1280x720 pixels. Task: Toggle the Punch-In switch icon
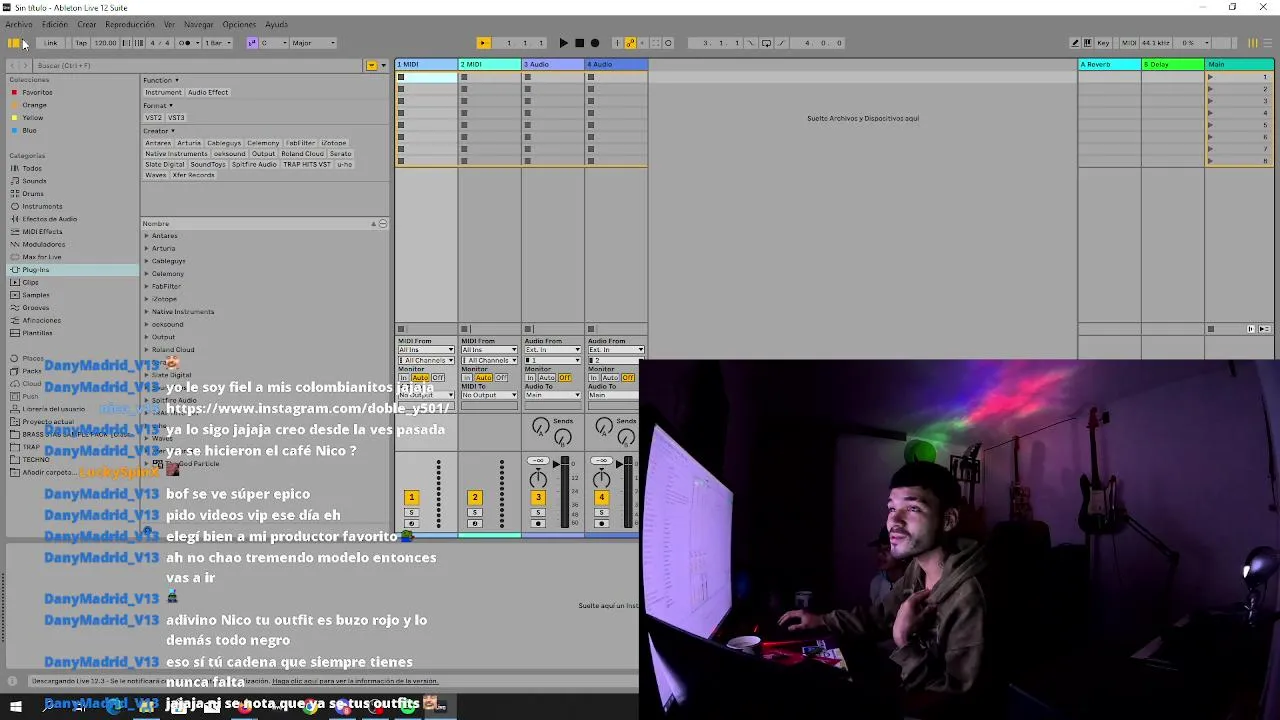(x=753, y=43)
